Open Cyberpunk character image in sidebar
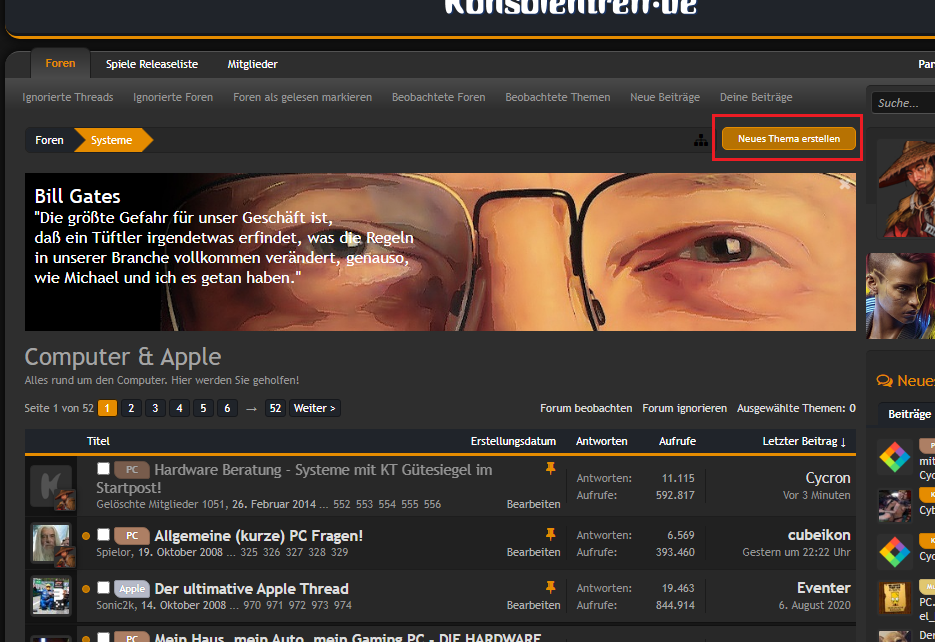Image resolution: width=935 pixels, height=642 pixels. [900, 296]
